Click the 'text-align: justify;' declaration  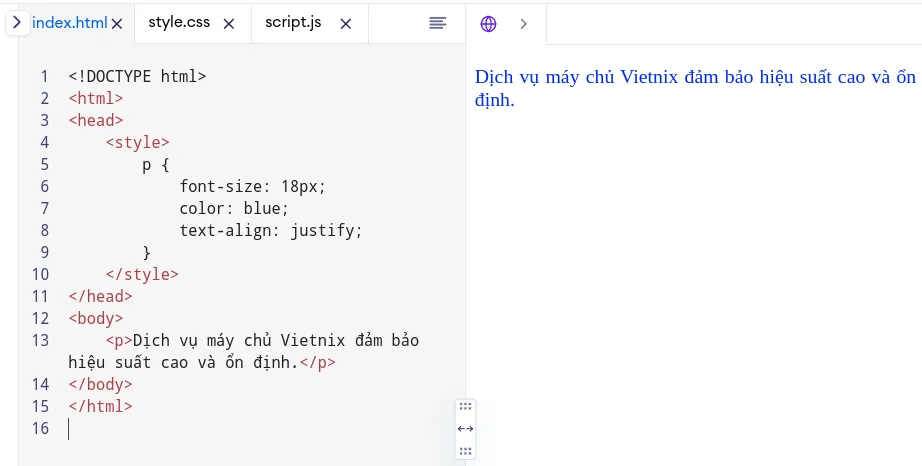tap(271, 230)
